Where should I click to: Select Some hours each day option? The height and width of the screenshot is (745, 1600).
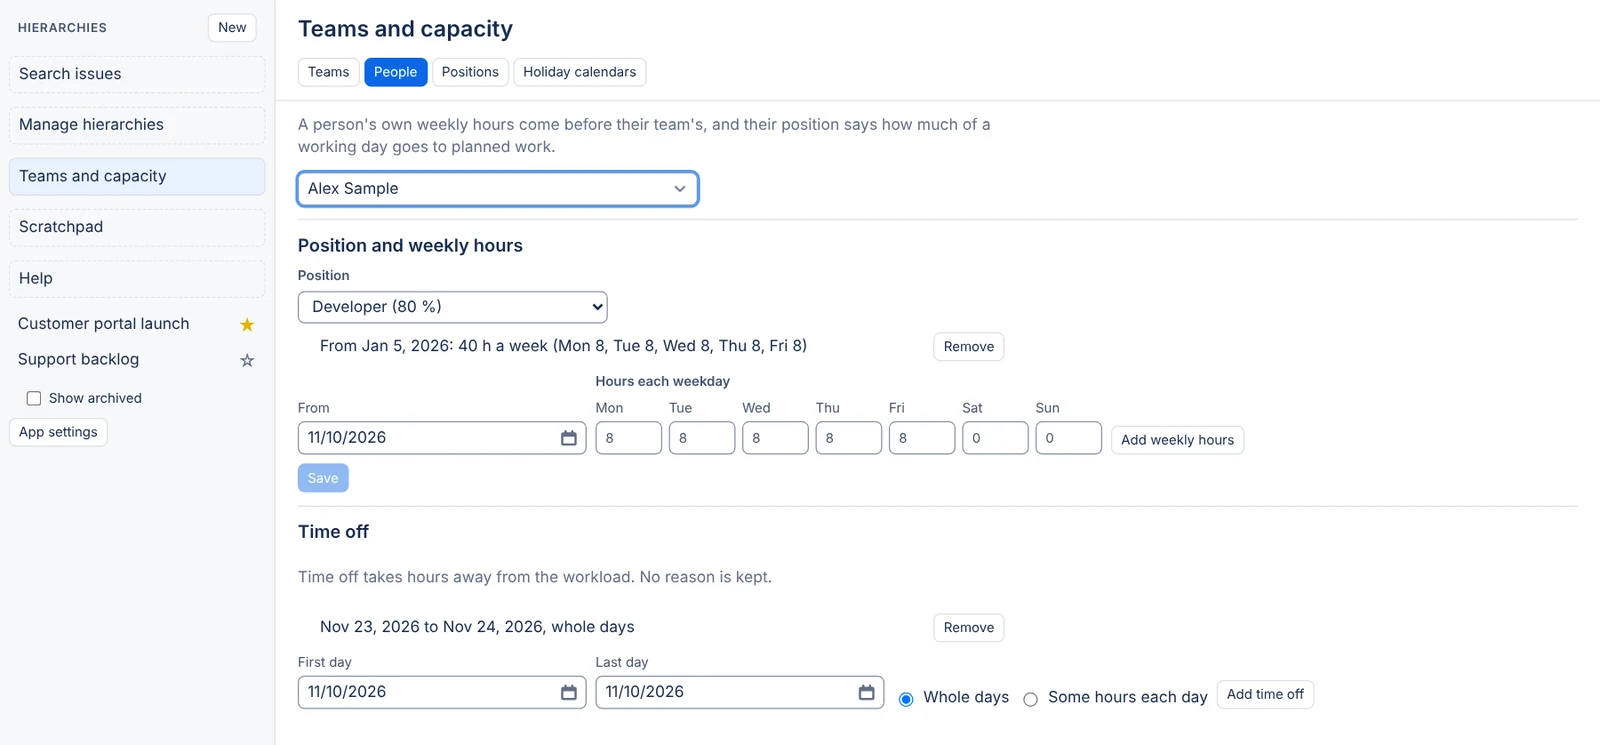click(x=1030, y=699)
